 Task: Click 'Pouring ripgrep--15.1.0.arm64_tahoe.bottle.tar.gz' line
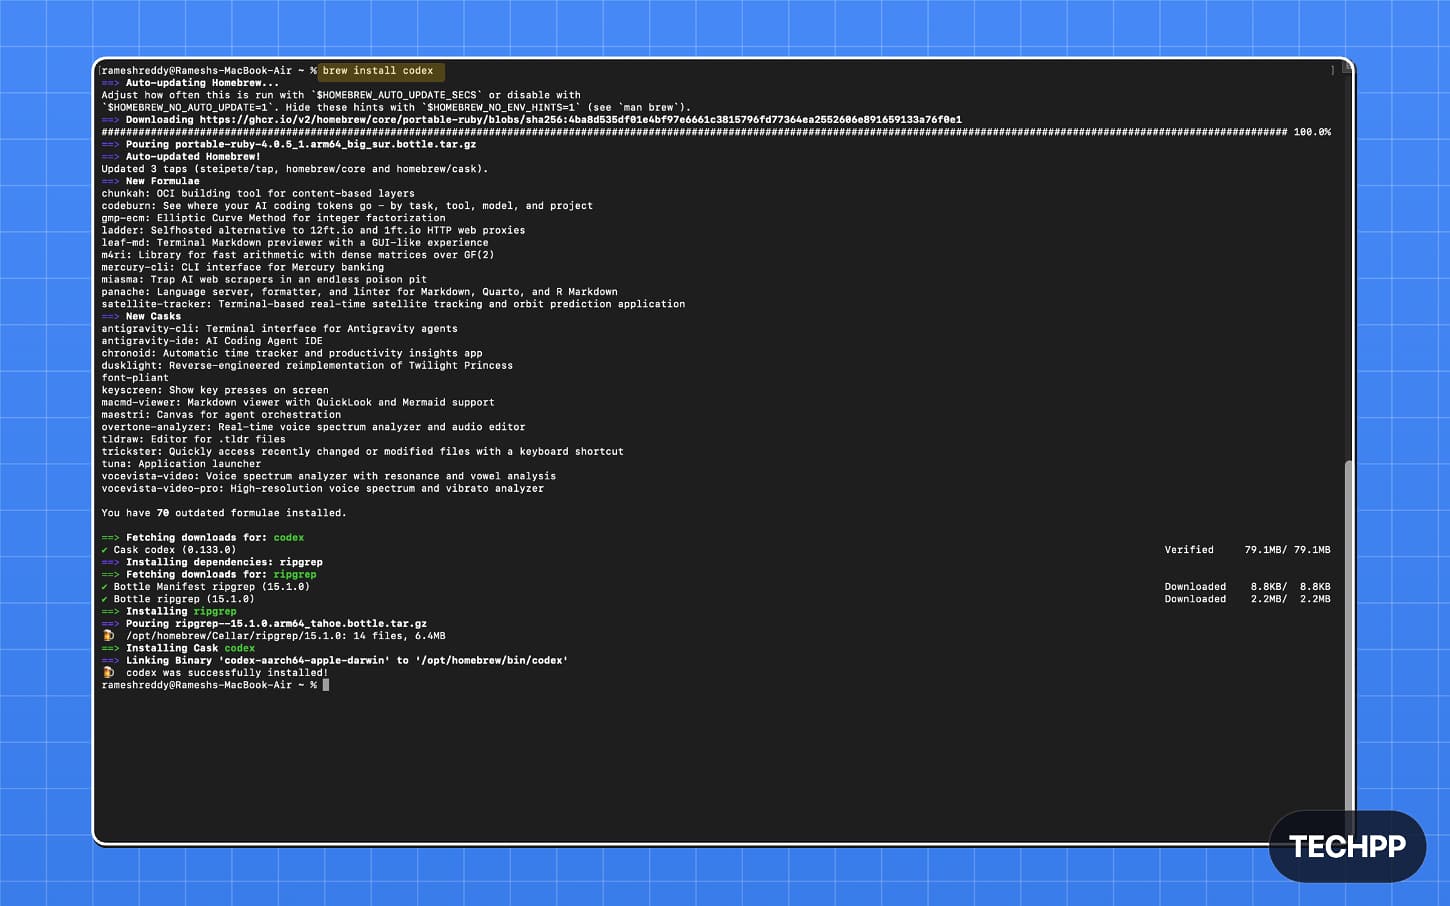264,624
